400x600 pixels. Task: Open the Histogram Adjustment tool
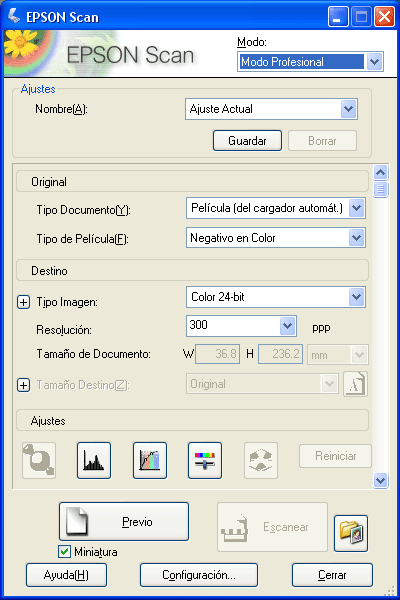pos(94,460)
